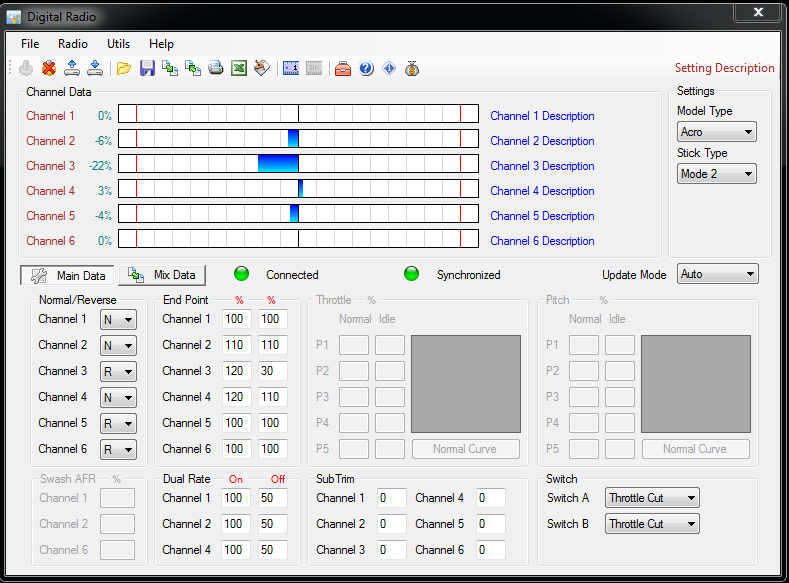Viewport: 789px width, 583px height.
Task: Click Dual Rate Channel 4 Off field 50
Action: (273, 550)
